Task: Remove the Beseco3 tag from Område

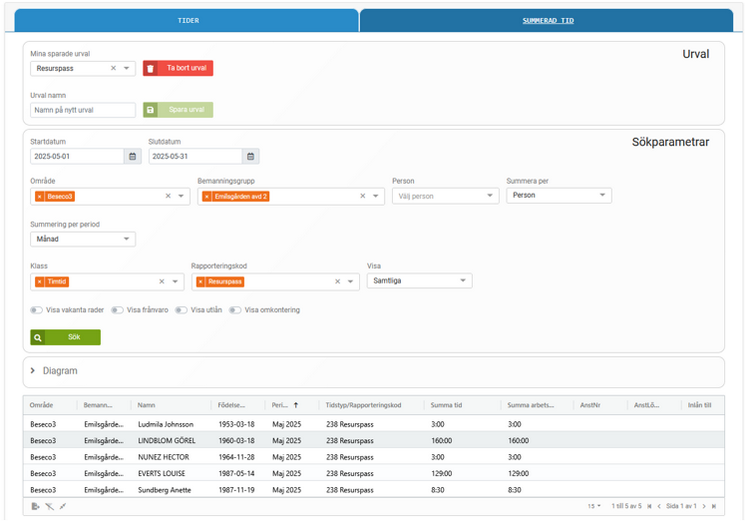Action: [39, 197]
